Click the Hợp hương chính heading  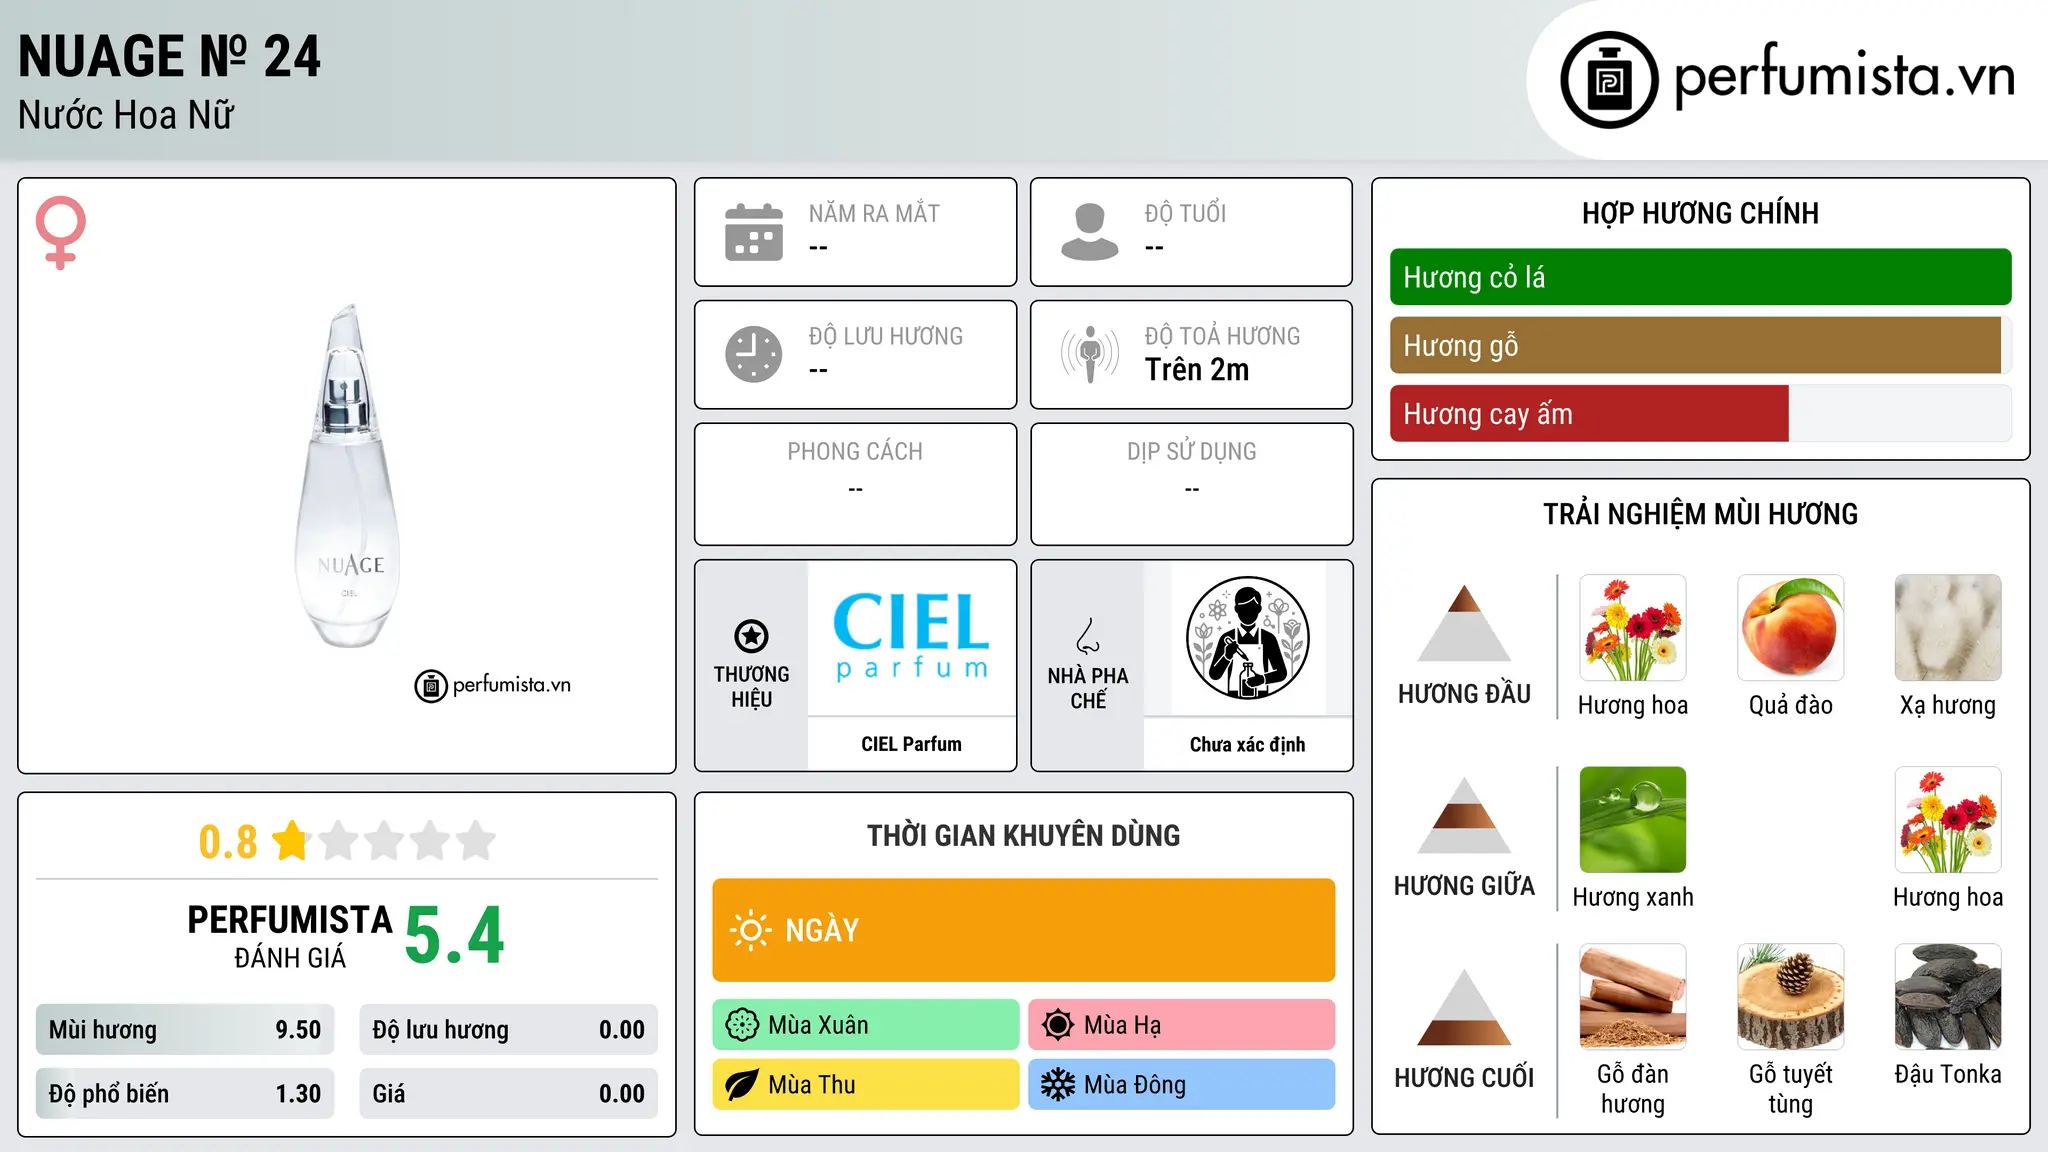(1700, 213)
